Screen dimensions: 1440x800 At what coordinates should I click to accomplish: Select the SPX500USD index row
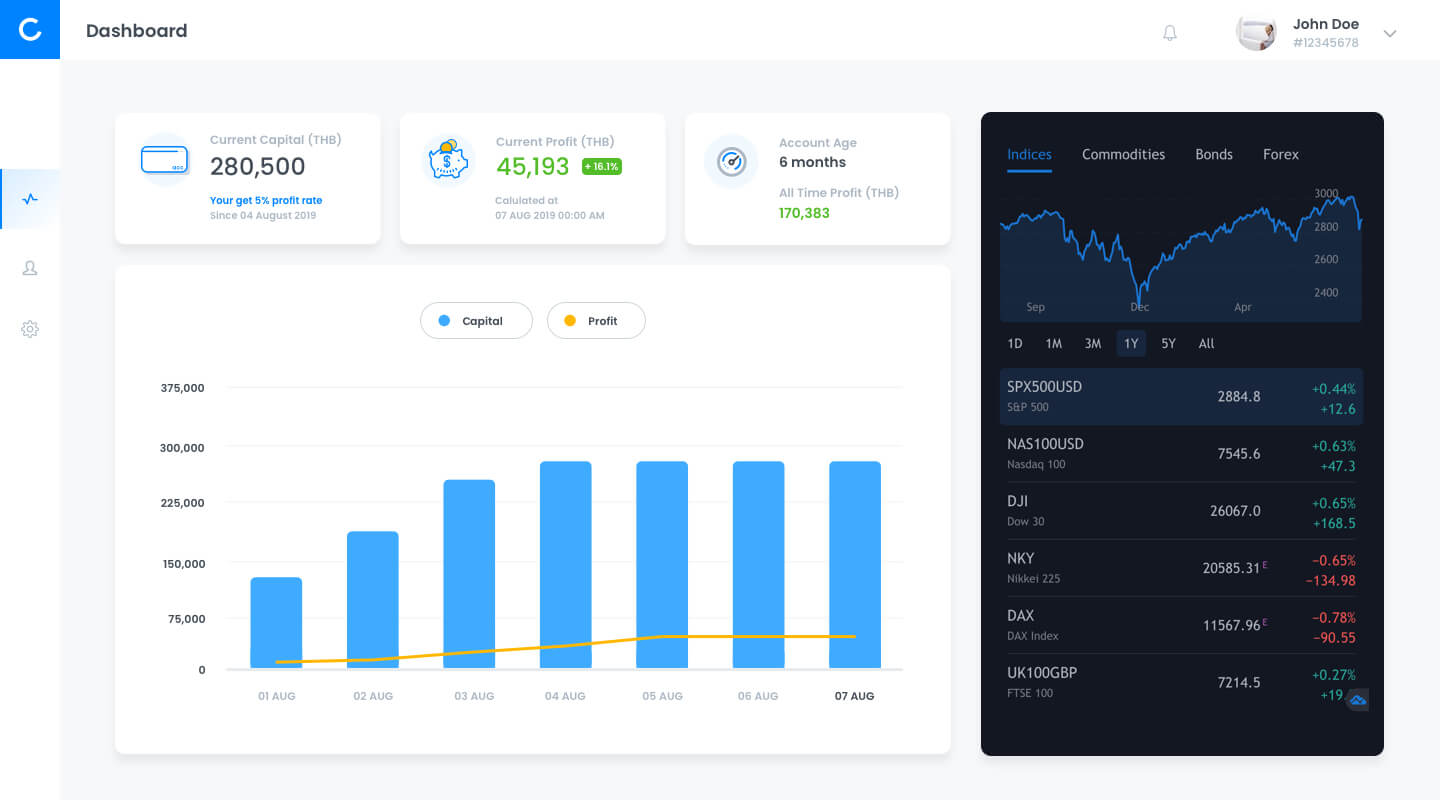[x=1180, y=396]
